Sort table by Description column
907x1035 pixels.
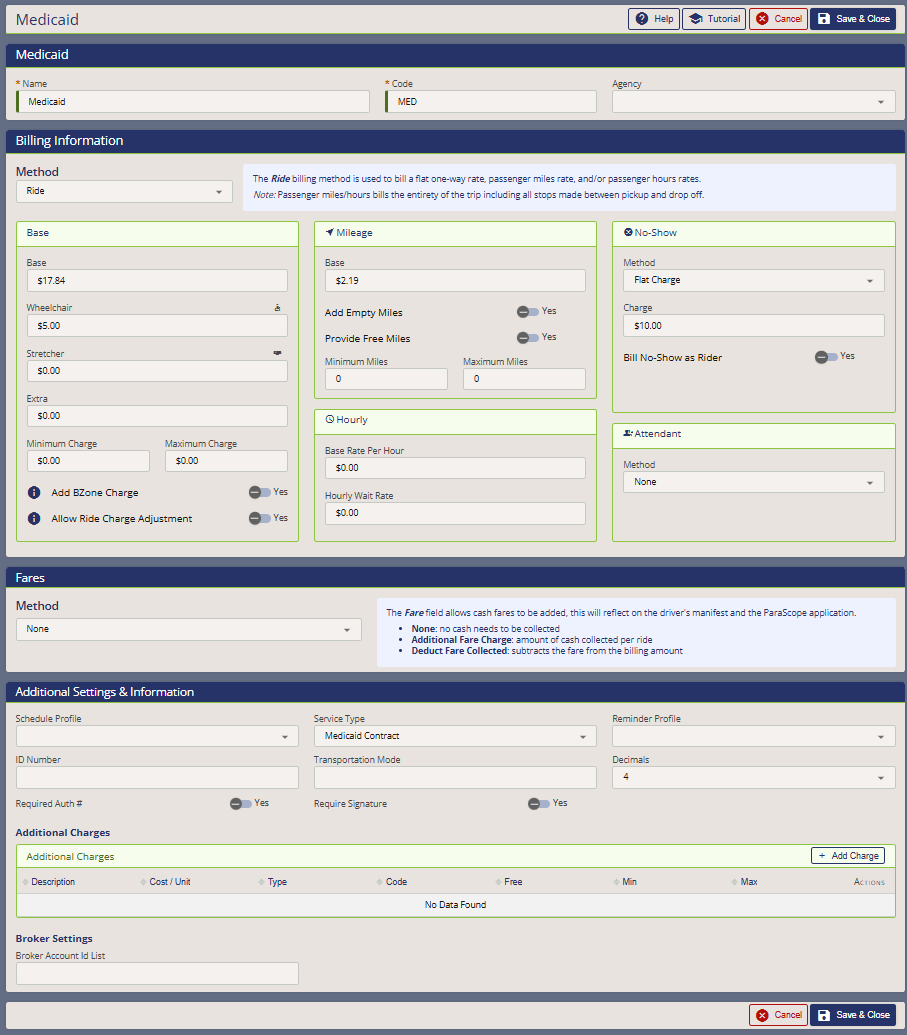pyautogui.click(x=49, y=882)
